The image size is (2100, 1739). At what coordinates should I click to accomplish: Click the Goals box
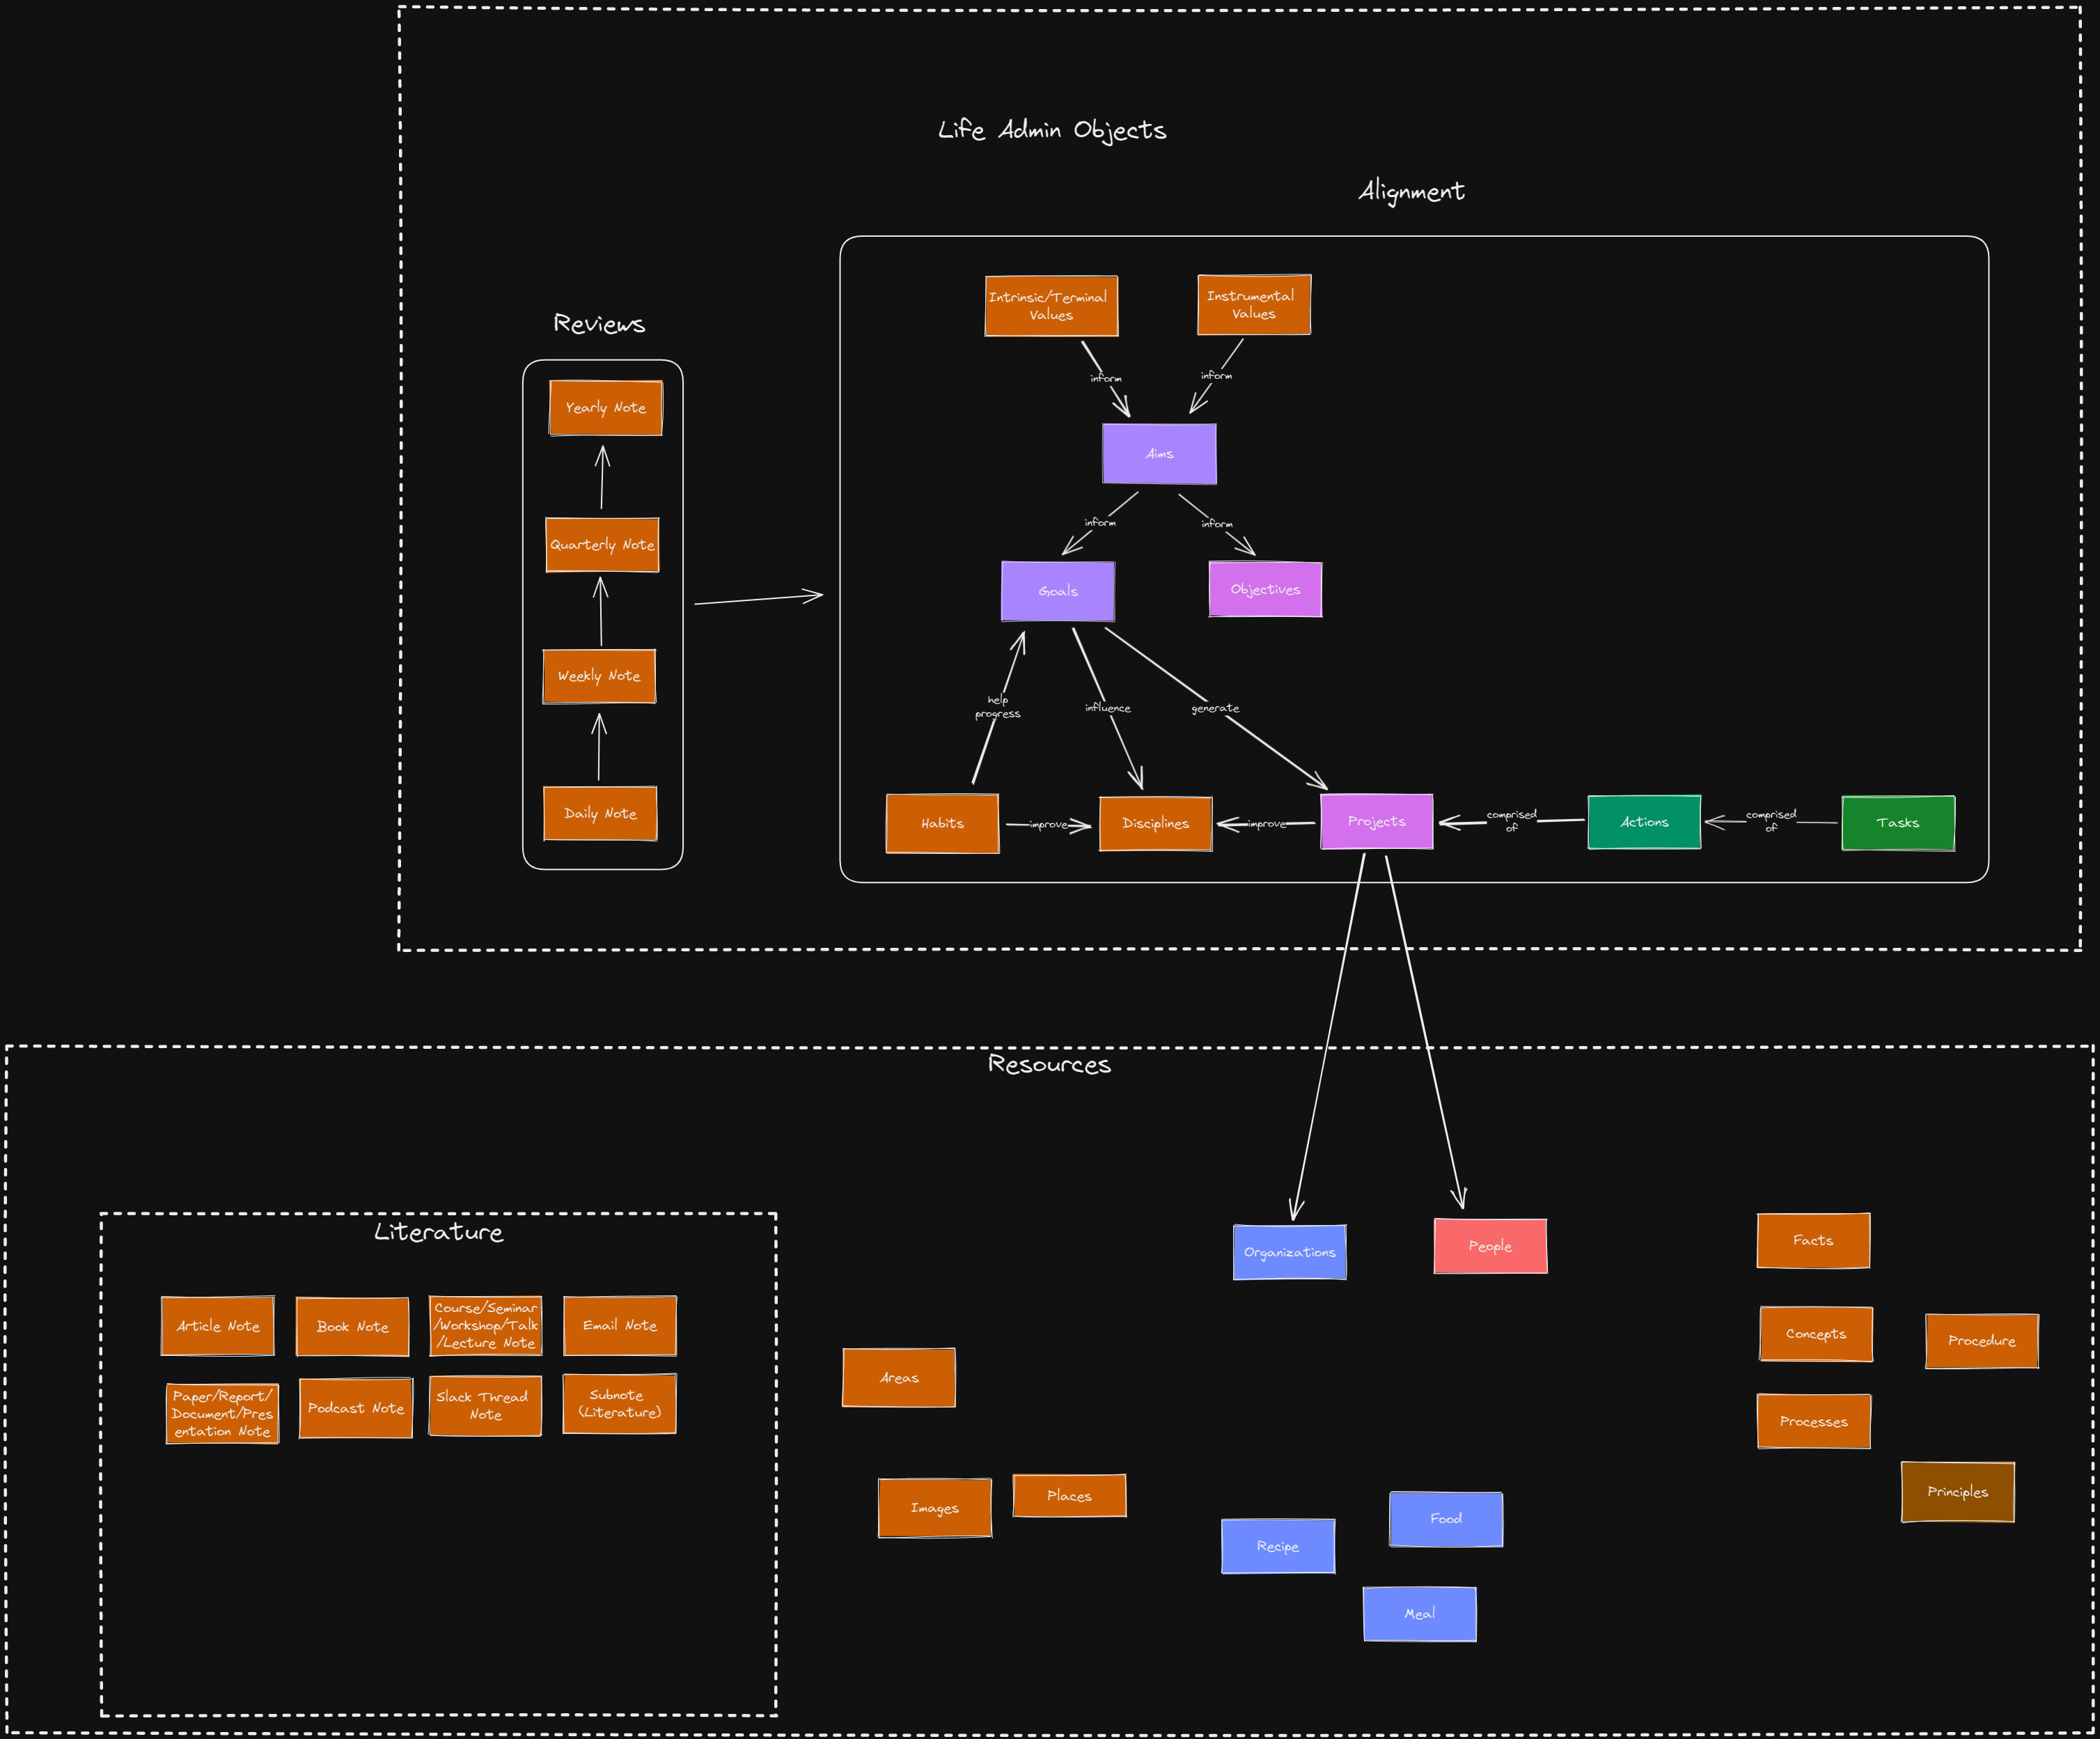tap(1058, 590)
